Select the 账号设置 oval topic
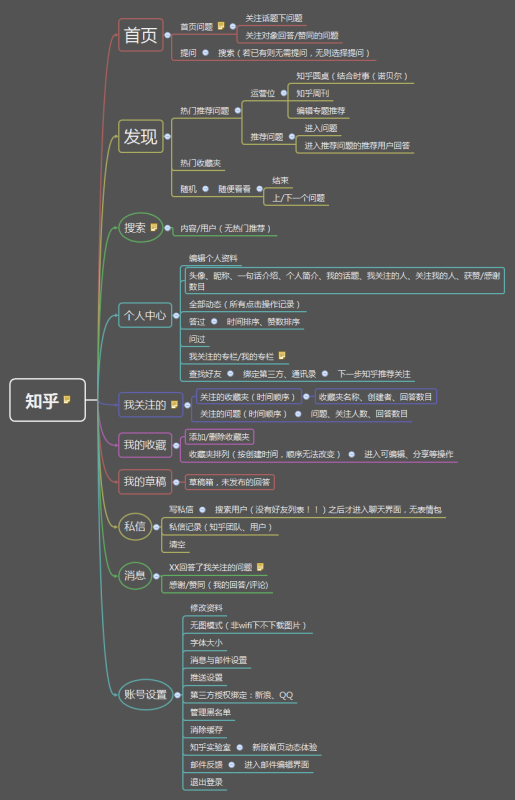 [145, 694]
